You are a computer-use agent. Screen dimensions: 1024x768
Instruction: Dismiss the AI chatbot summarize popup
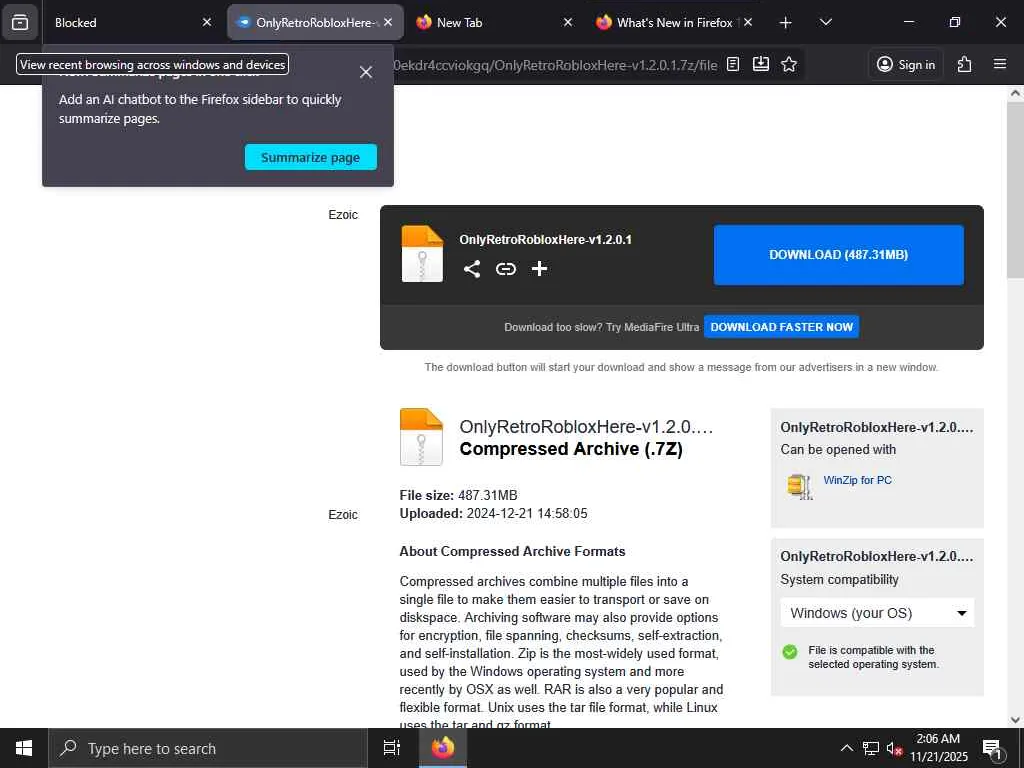[x=366, y=72]
